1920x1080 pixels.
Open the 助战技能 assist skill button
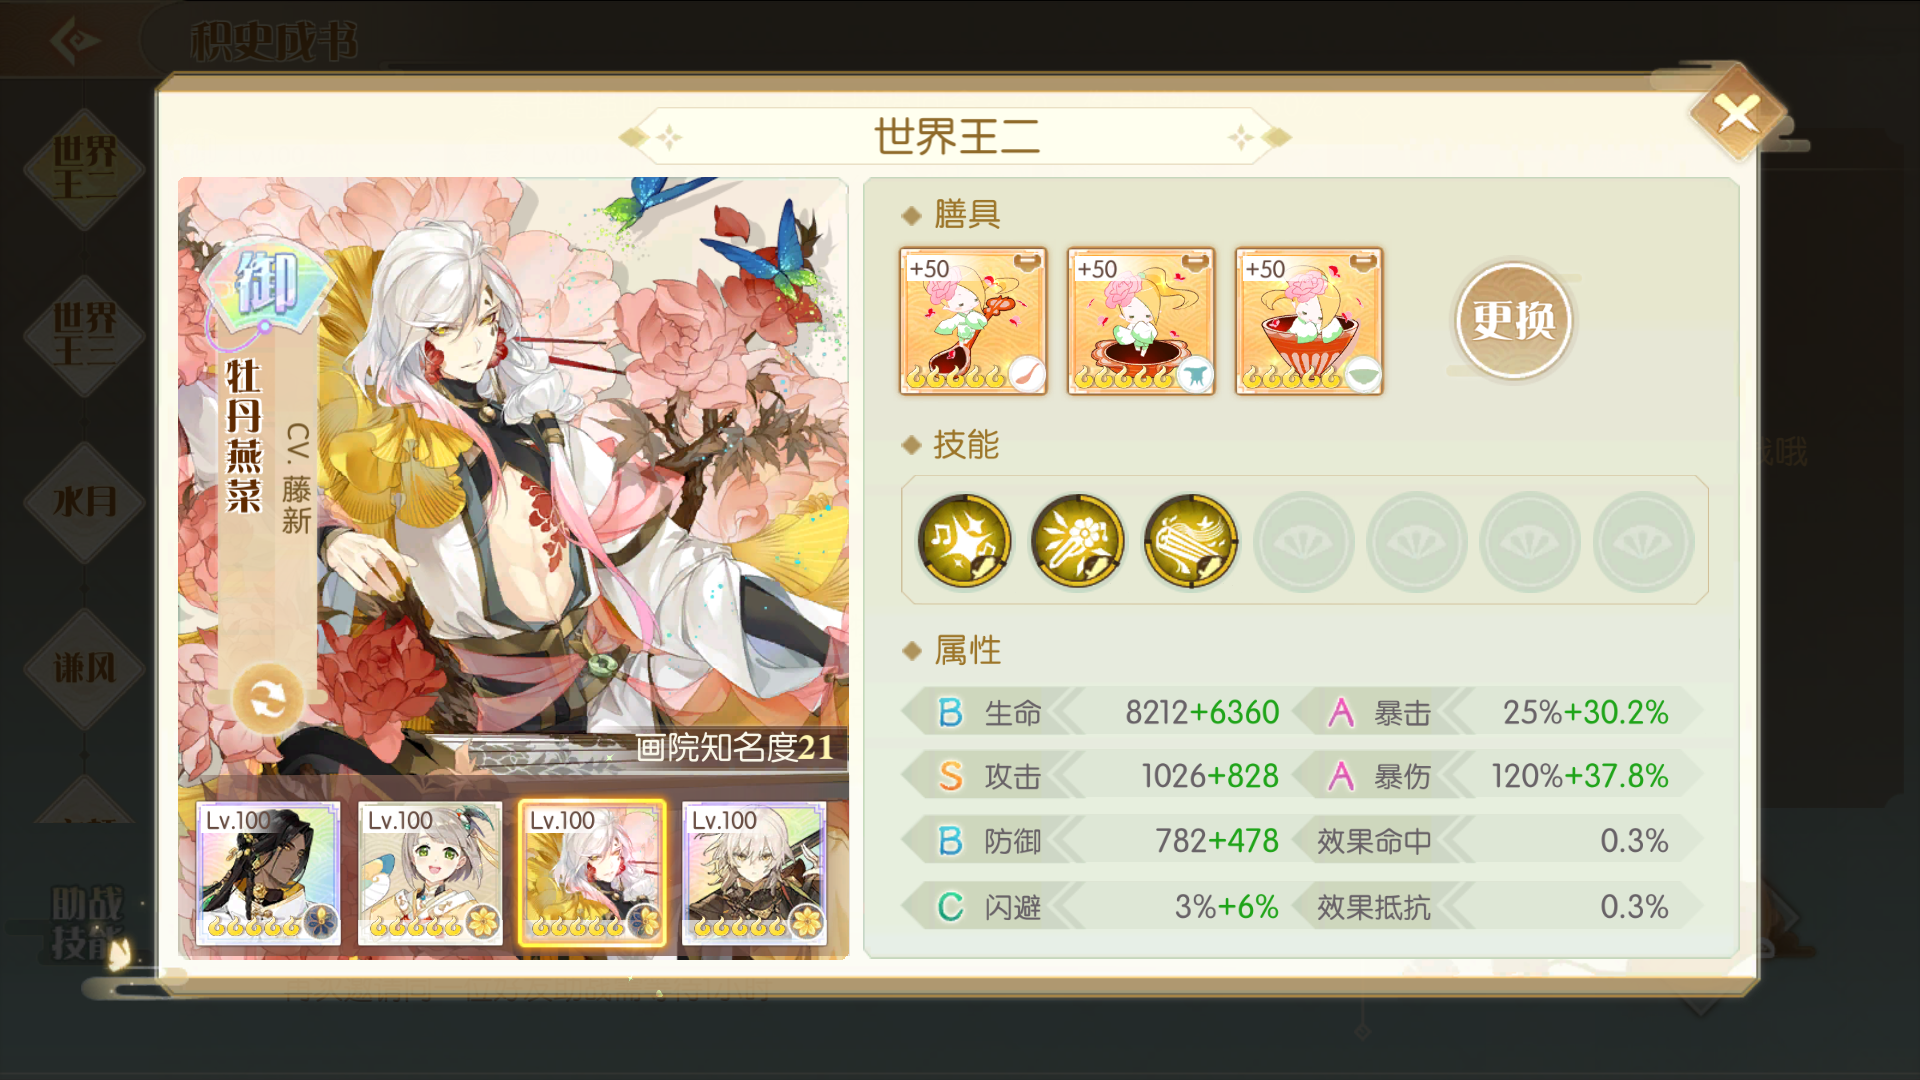(88, 923)
